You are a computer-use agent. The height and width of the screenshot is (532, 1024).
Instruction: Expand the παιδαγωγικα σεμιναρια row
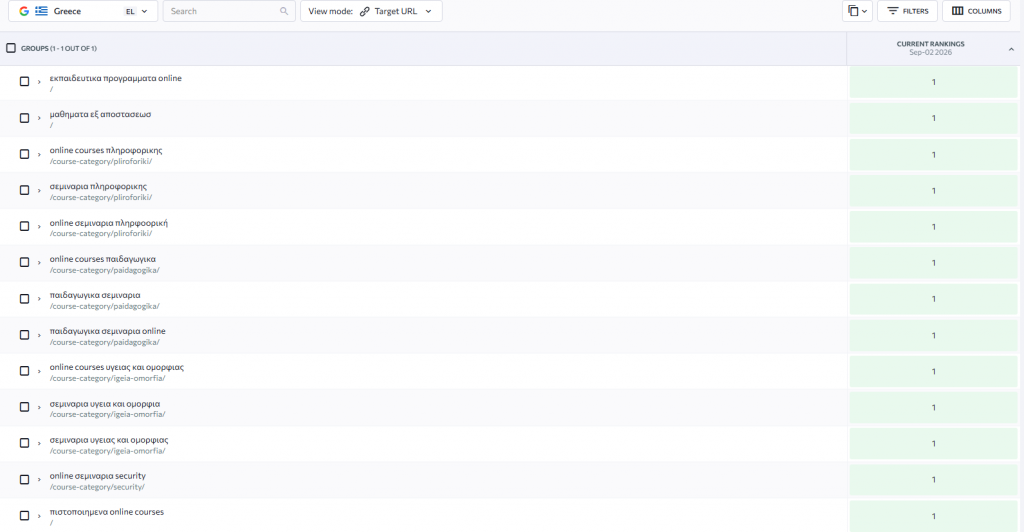click(x=39, y=299)
